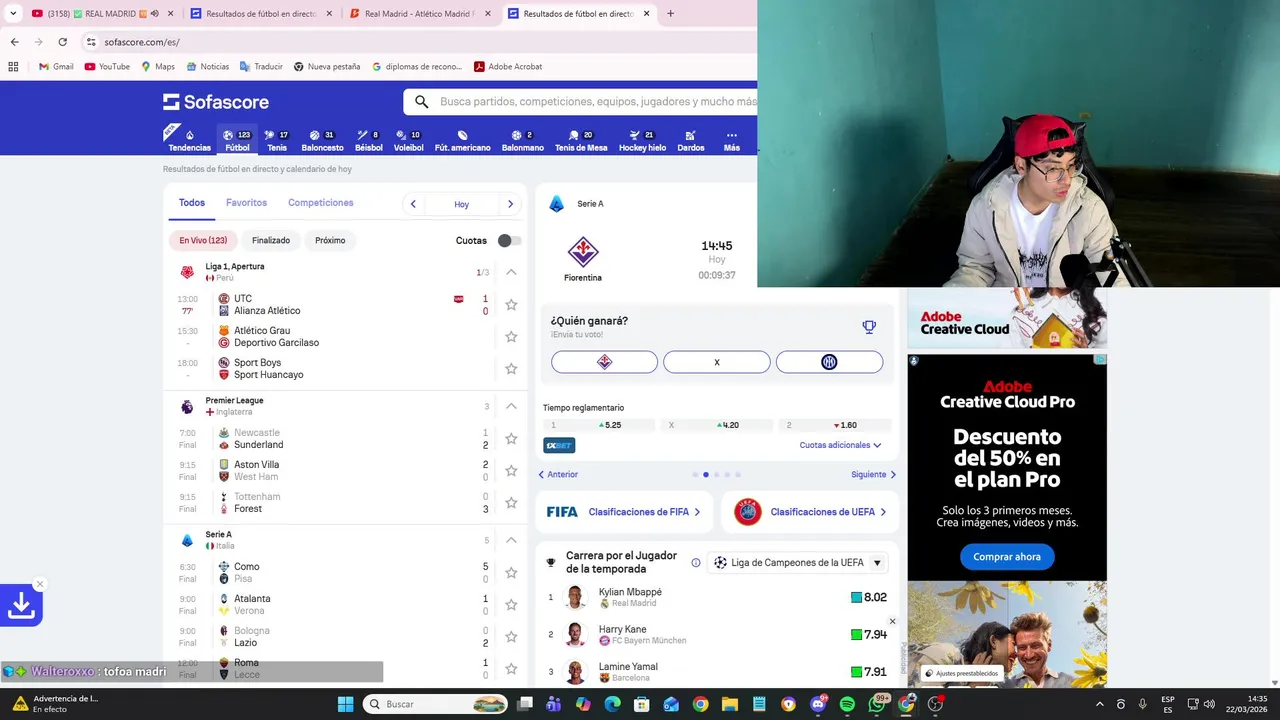The height and width of the screenshot is (720, 1280).
Task: Switch to the Competiciones tab
Action: pyautogui.click(x=321, y=203)
